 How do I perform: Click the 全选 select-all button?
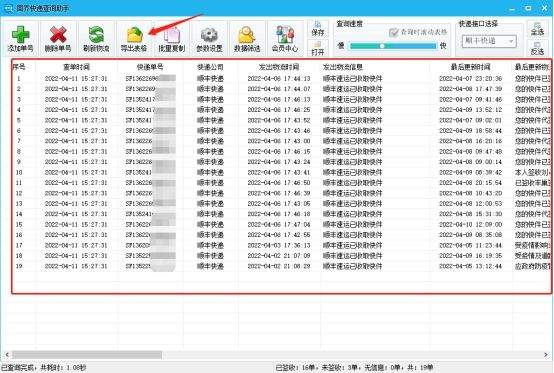click(537, 29)
